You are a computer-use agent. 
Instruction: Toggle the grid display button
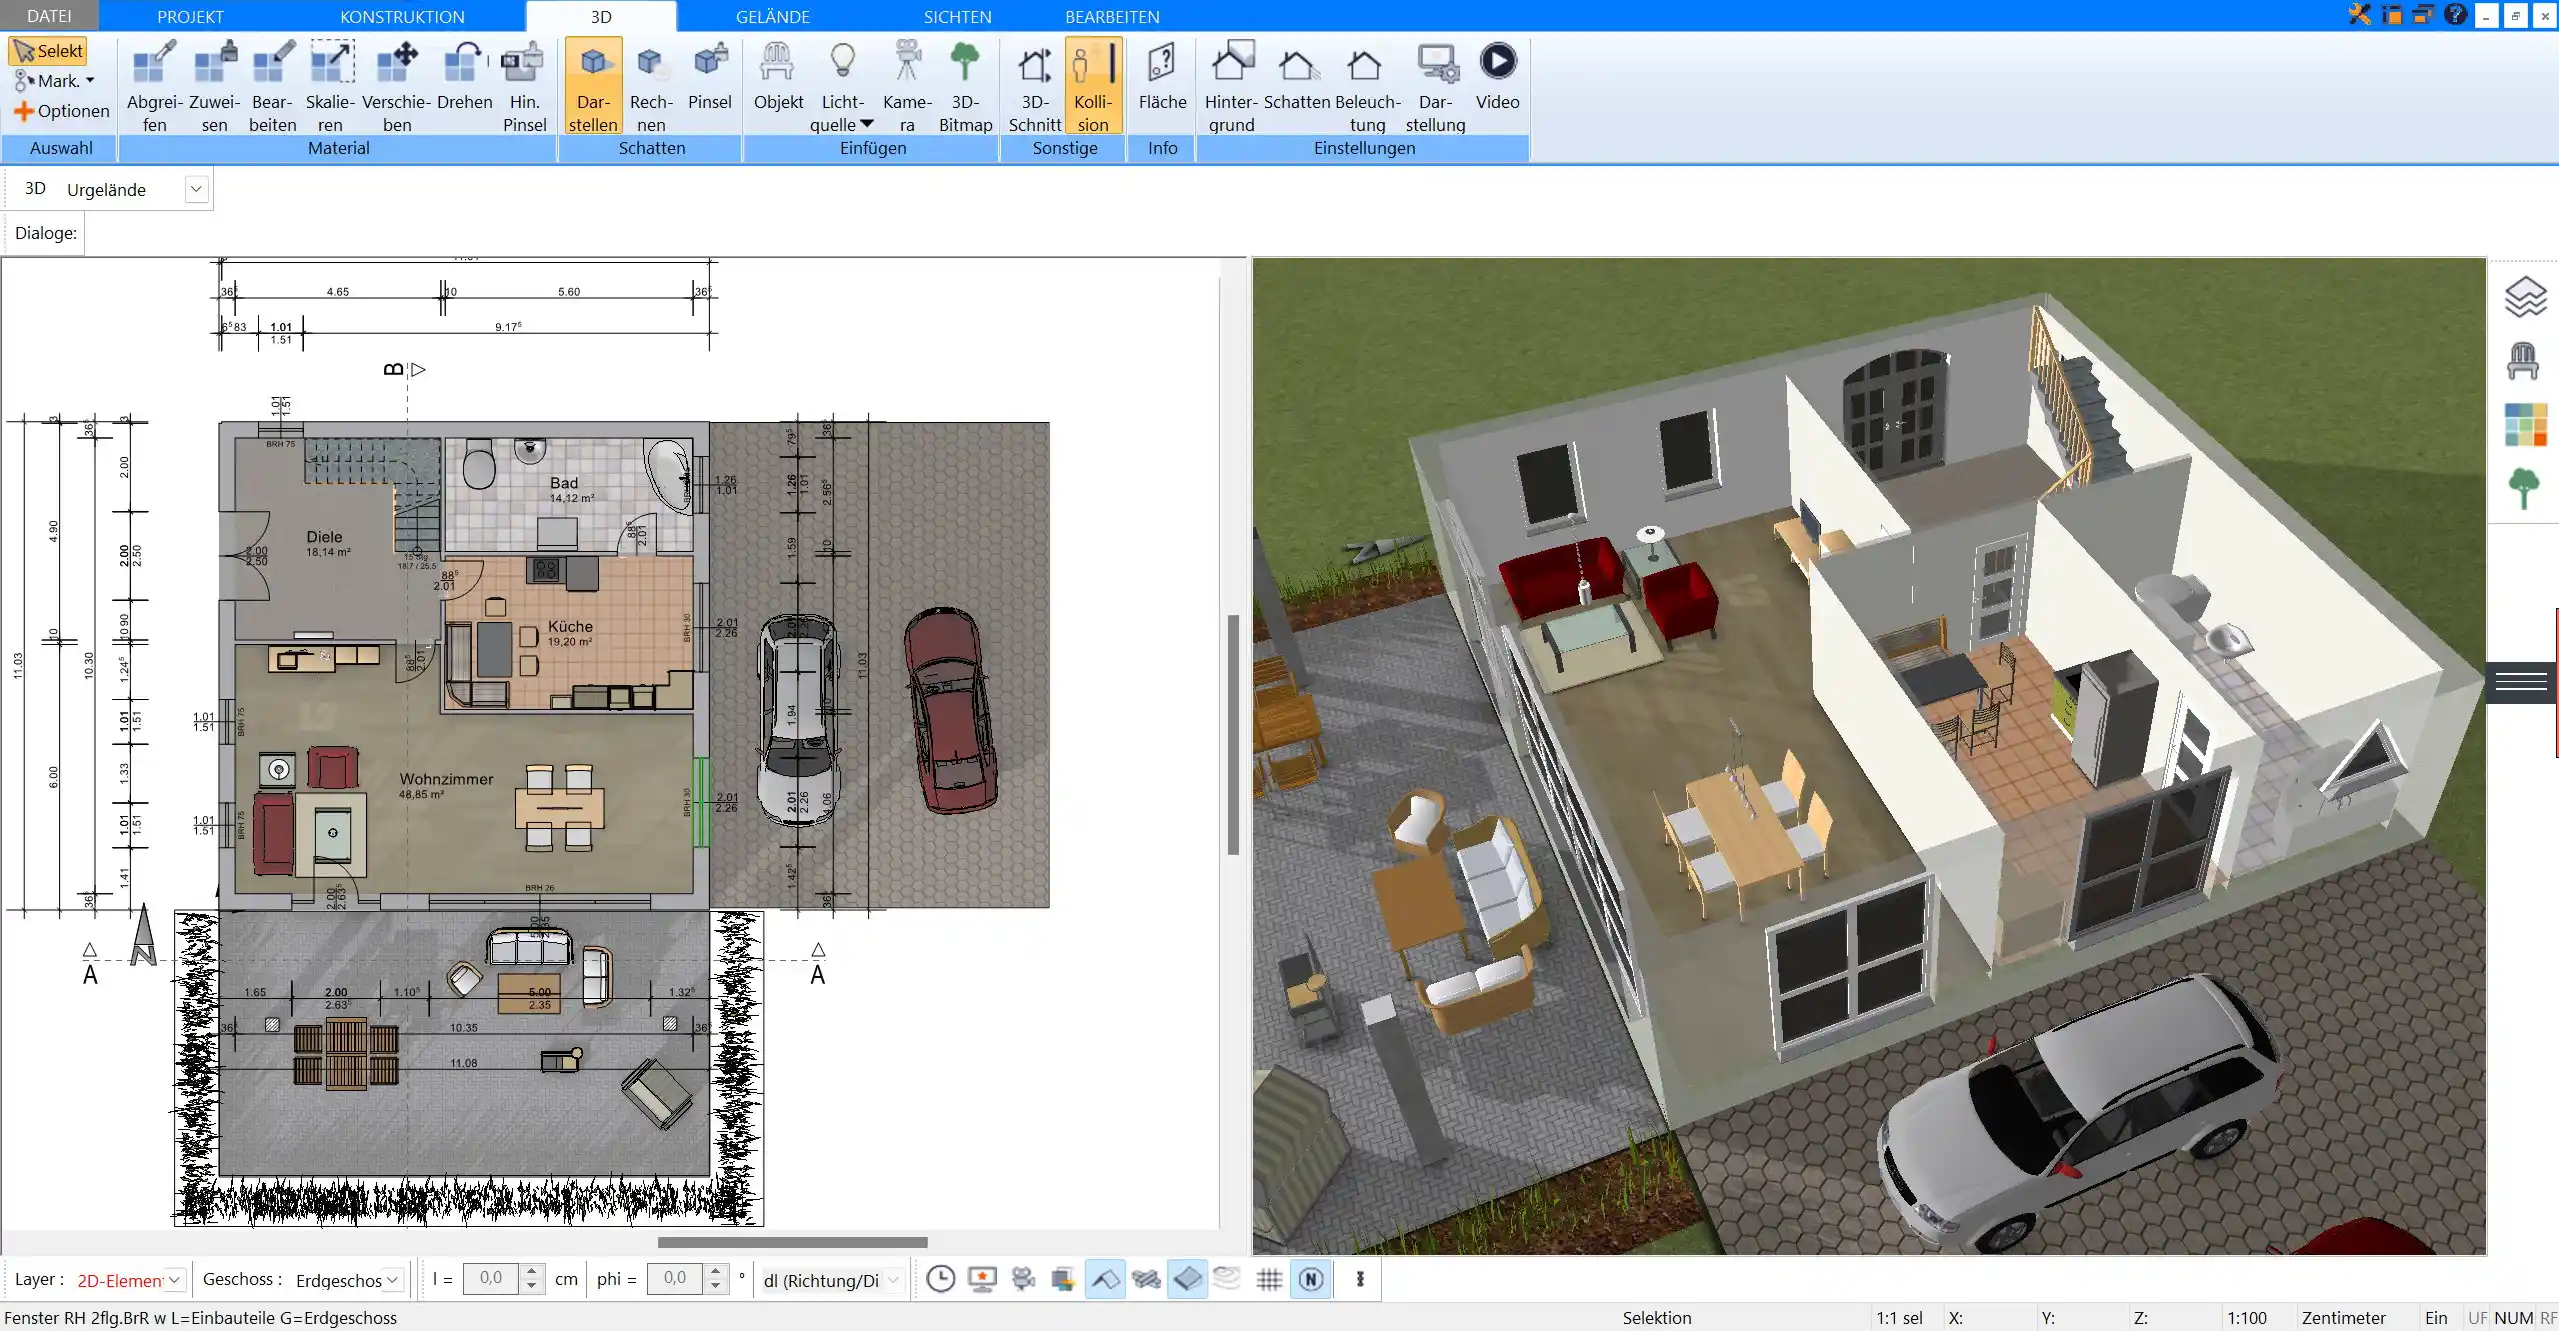1269,1279
